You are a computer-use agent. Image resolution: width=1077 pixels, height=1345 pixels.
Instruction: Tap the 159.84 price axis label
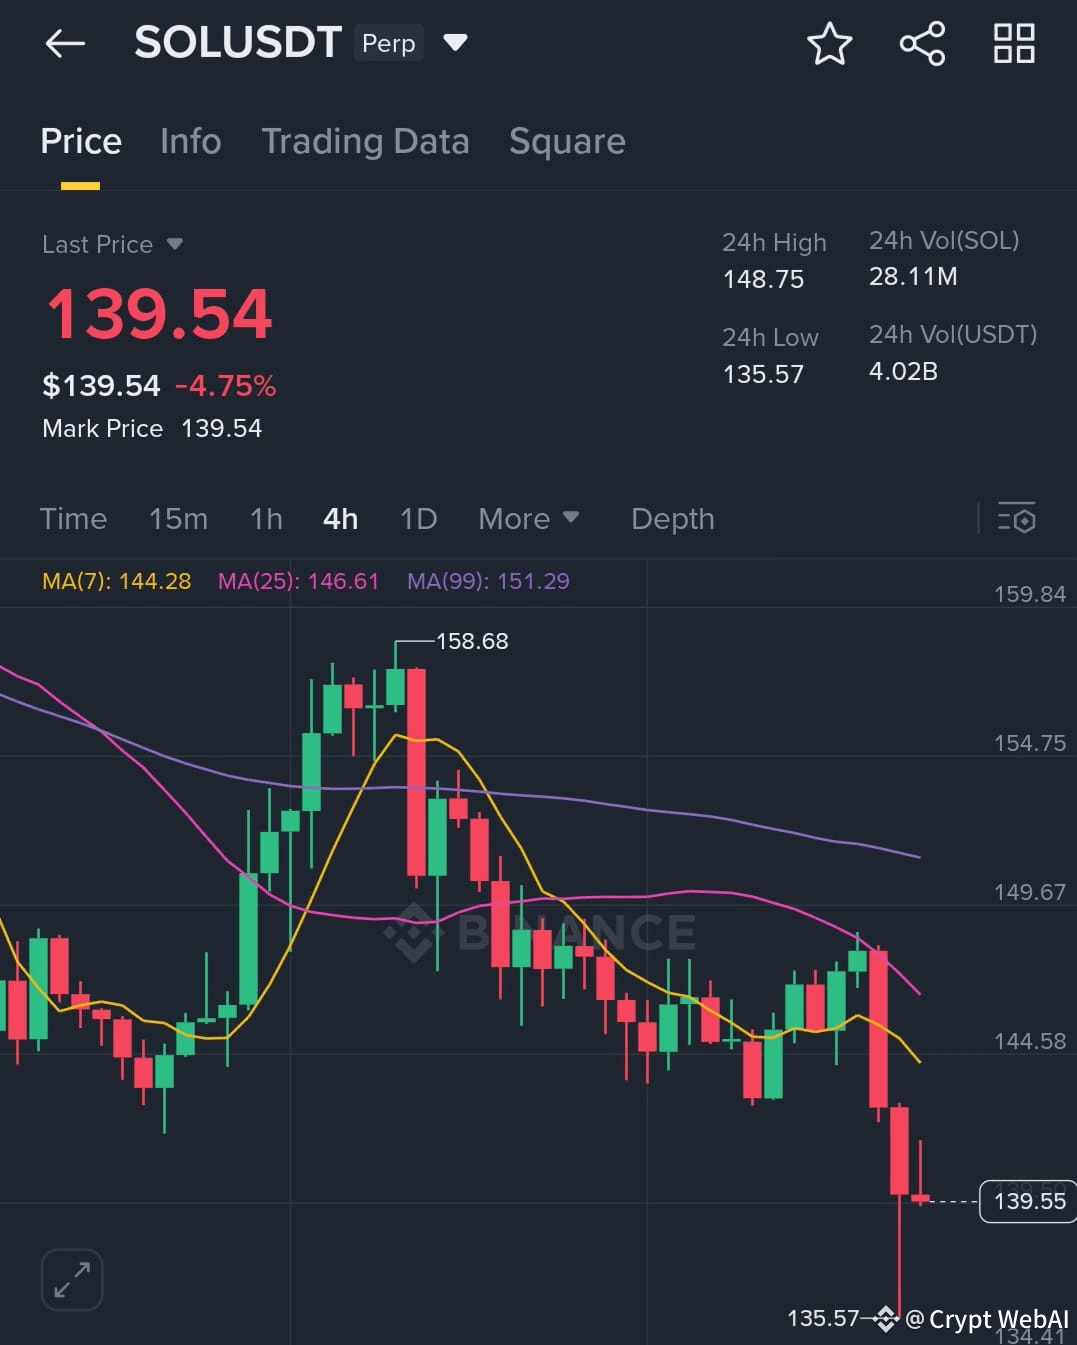1030,594
